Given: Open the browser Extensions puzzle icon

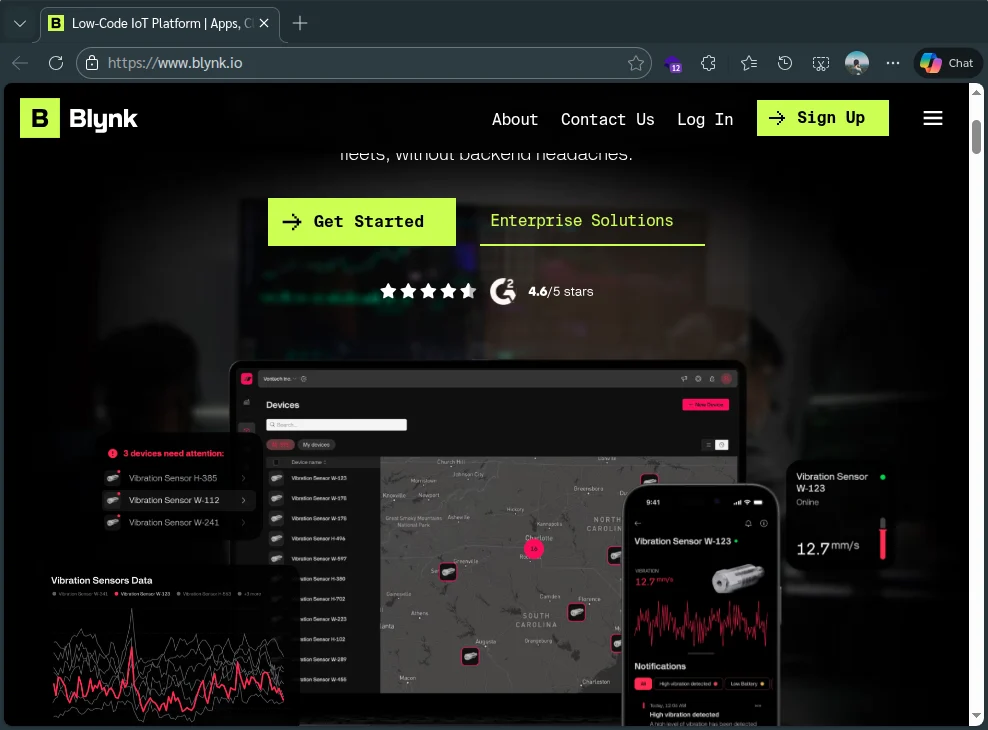Looking at the screenshot, I should click(709, 63).
